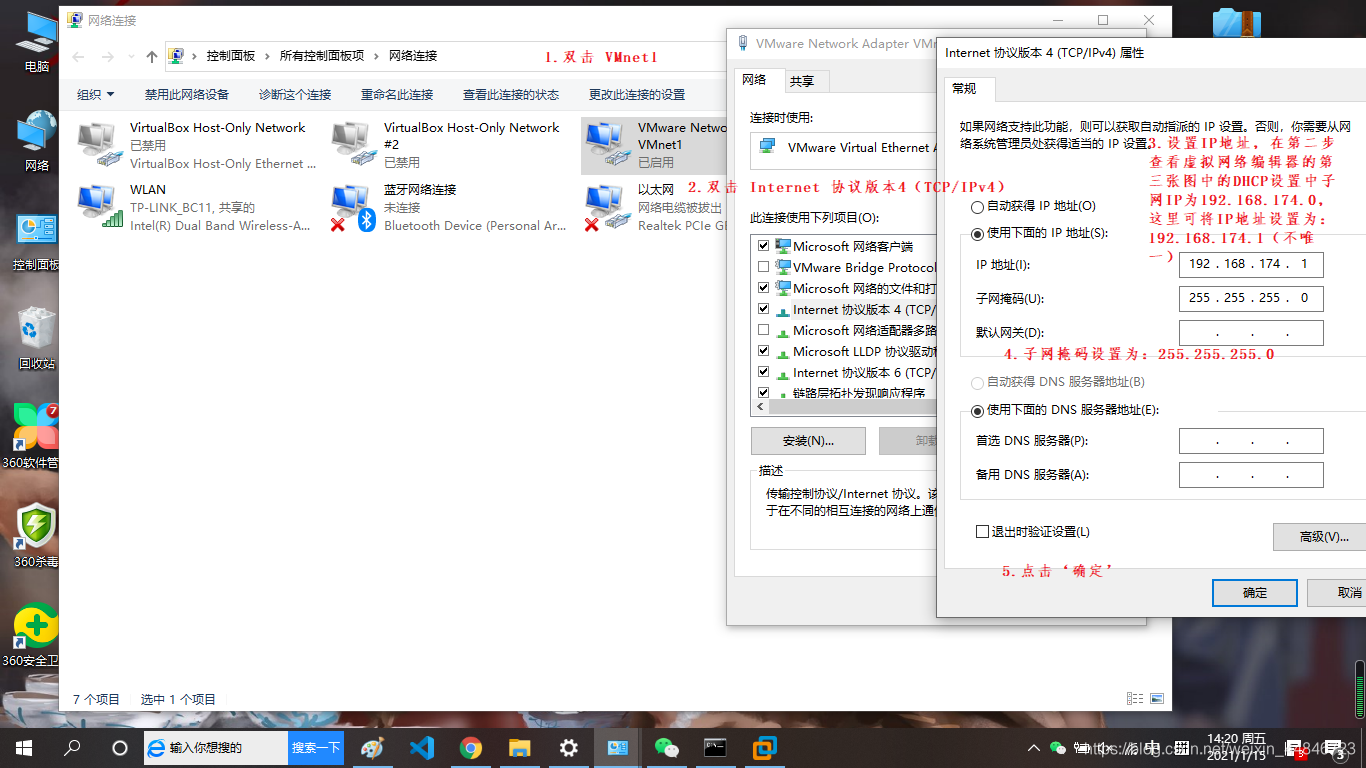Expand 所有控制面板项 breadcrumb chevron
Image resolution: width=1366 pixels, height=768 pixels.
click(x=376, y=56)
